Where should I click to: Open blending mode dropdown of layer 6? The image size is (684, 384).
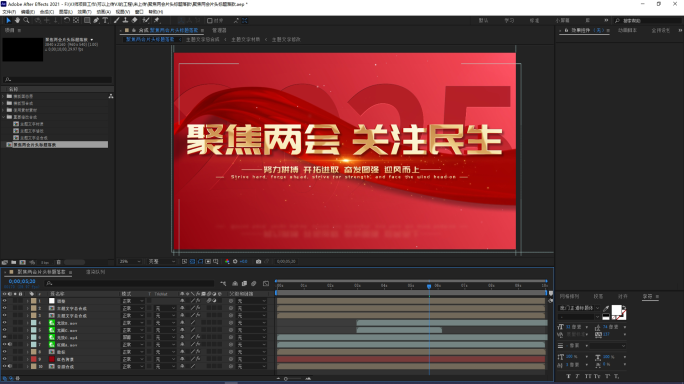click(133, 337)
